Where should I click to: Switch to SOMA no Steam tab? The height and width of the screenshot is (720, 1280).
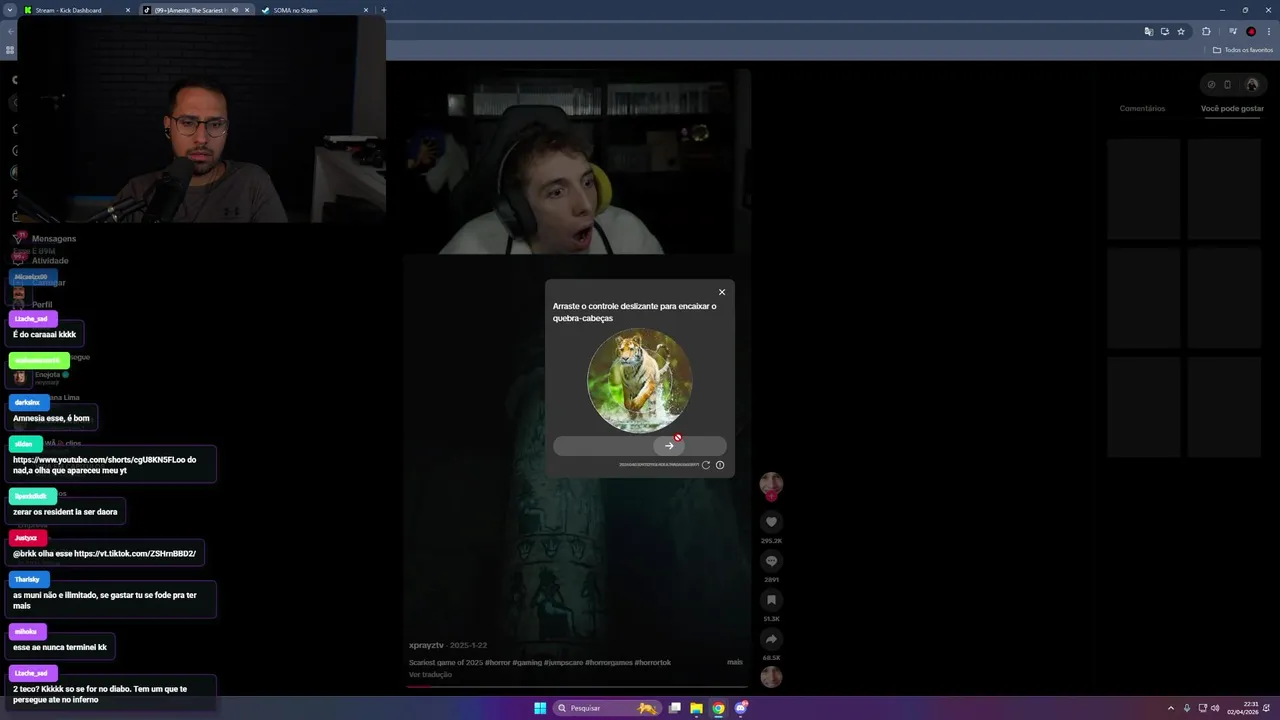[x=315, y=10]
